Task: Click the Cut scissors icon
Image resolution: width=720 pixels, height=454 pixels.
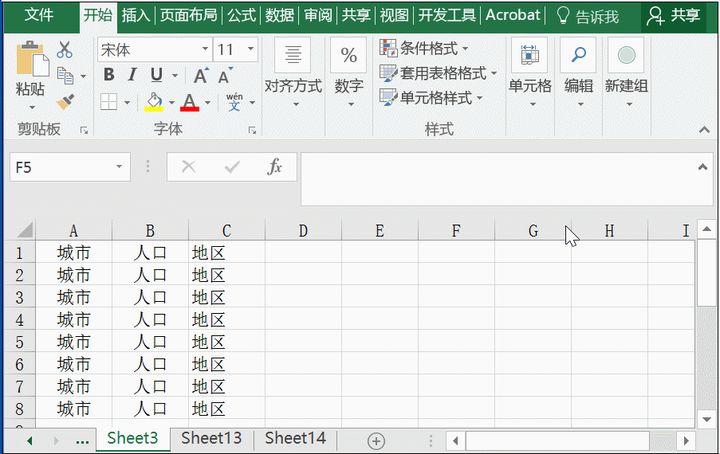Action: click(x=65, y=49)
